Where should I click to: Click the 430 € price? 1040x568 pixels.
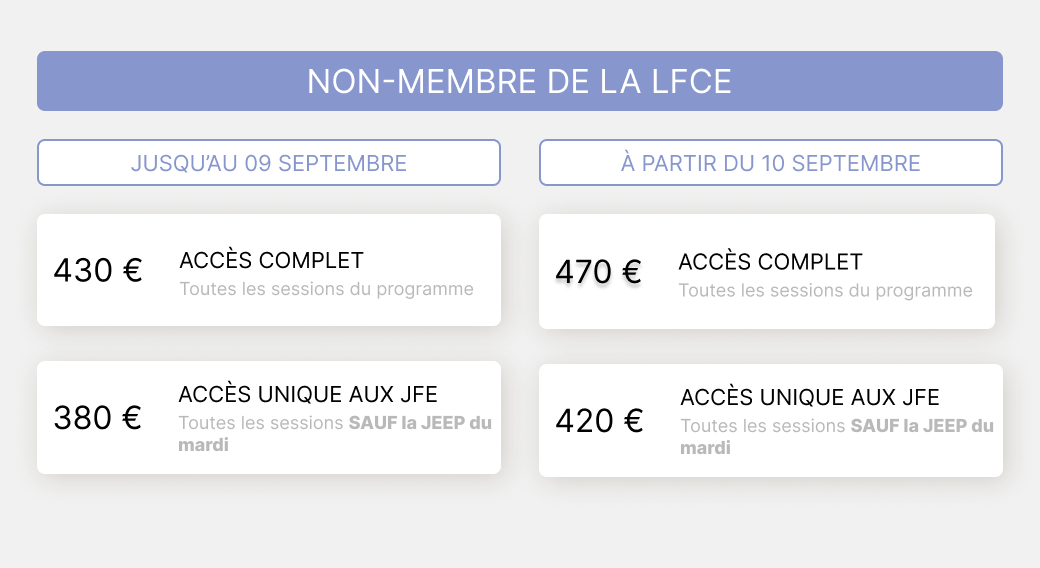click(x=98, y=270)
